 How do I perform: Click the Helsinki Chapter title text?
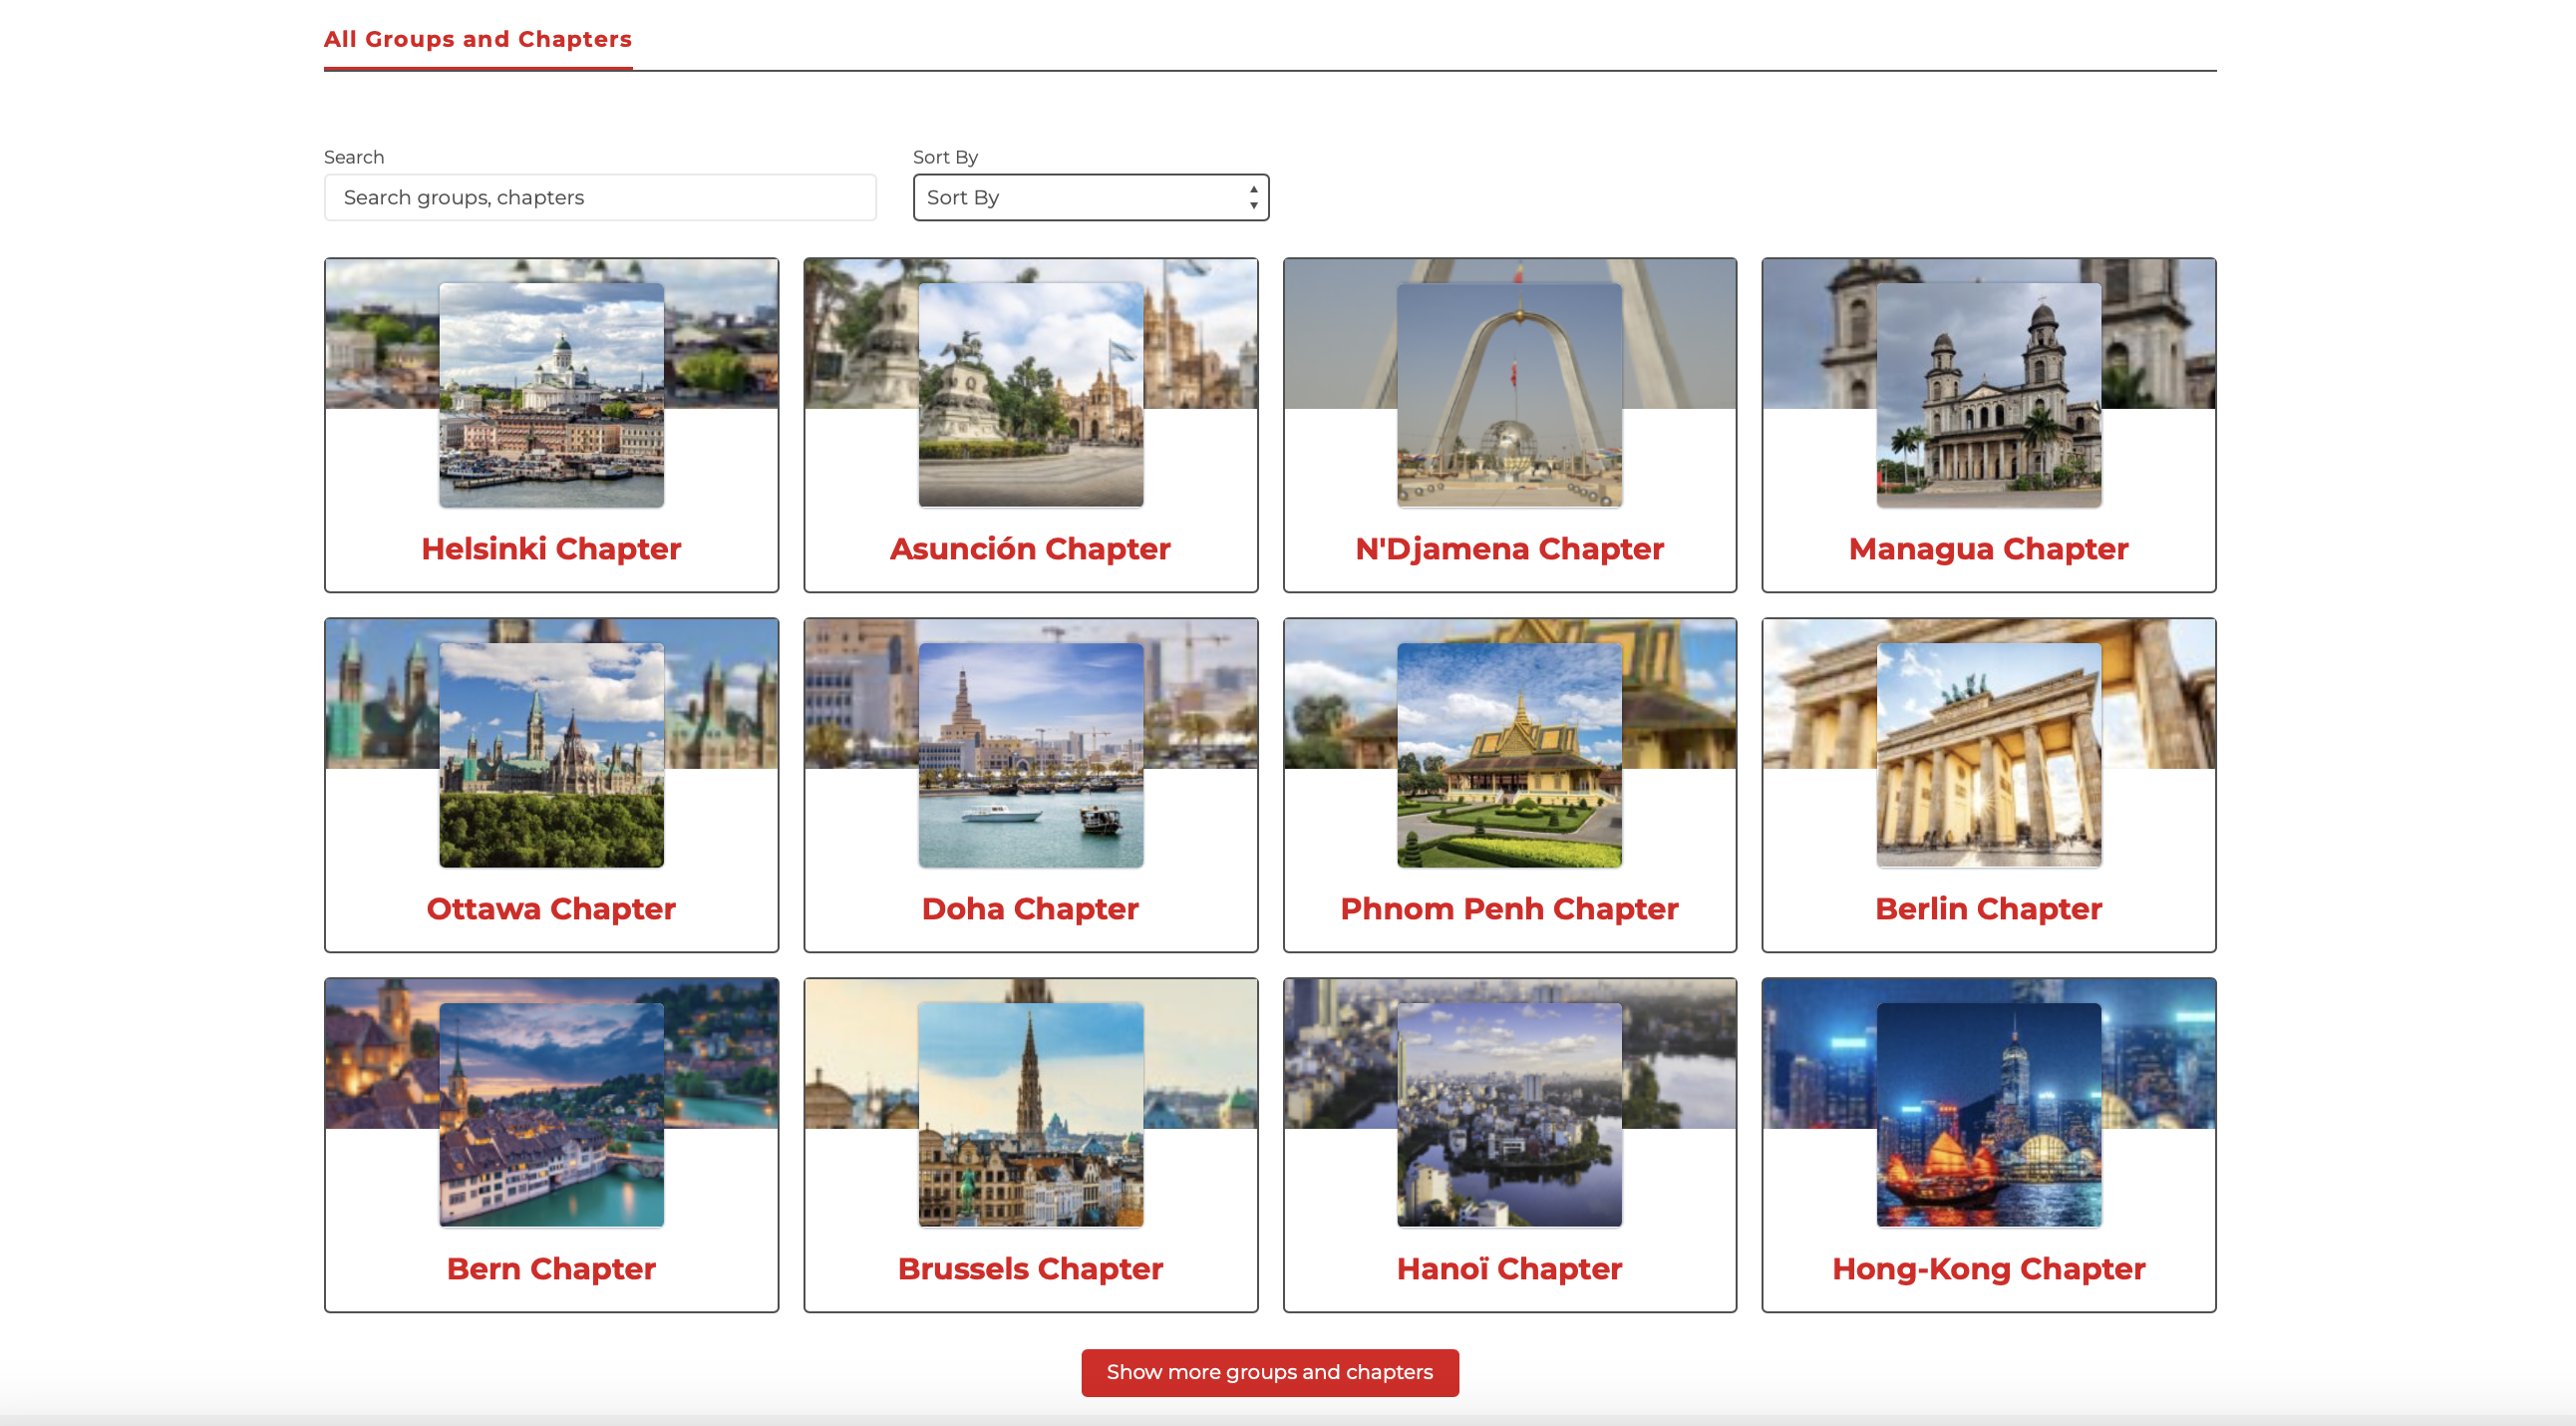point(551,548)
